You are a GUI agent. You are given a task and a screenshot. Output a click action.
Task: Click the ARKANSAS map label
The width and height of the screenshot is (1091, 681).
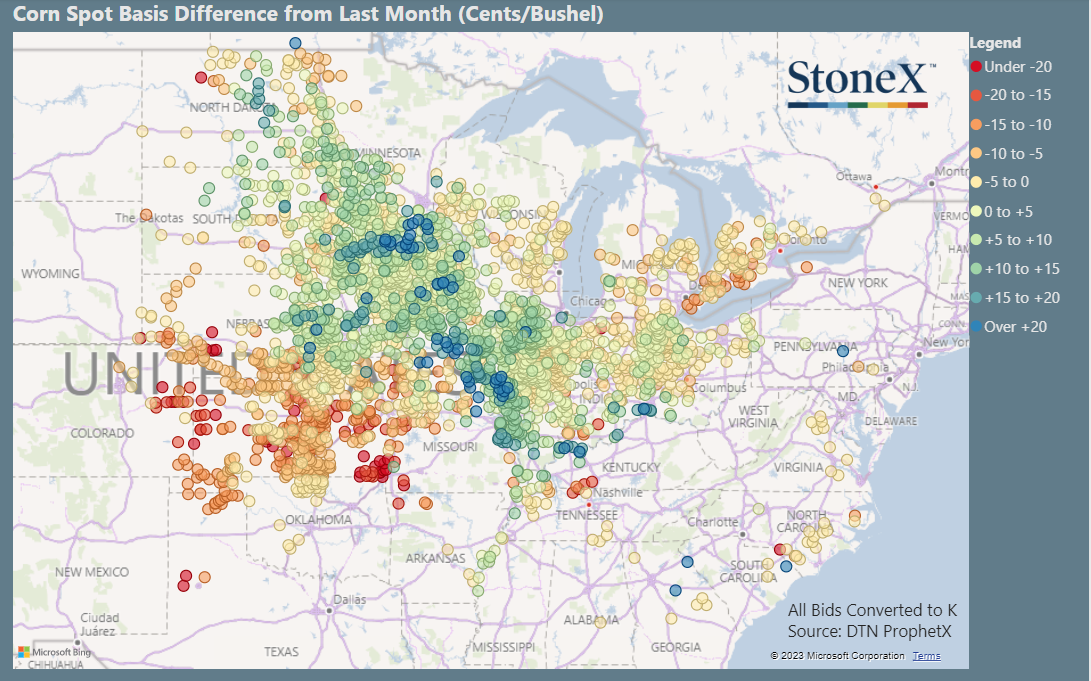point(436,558)
